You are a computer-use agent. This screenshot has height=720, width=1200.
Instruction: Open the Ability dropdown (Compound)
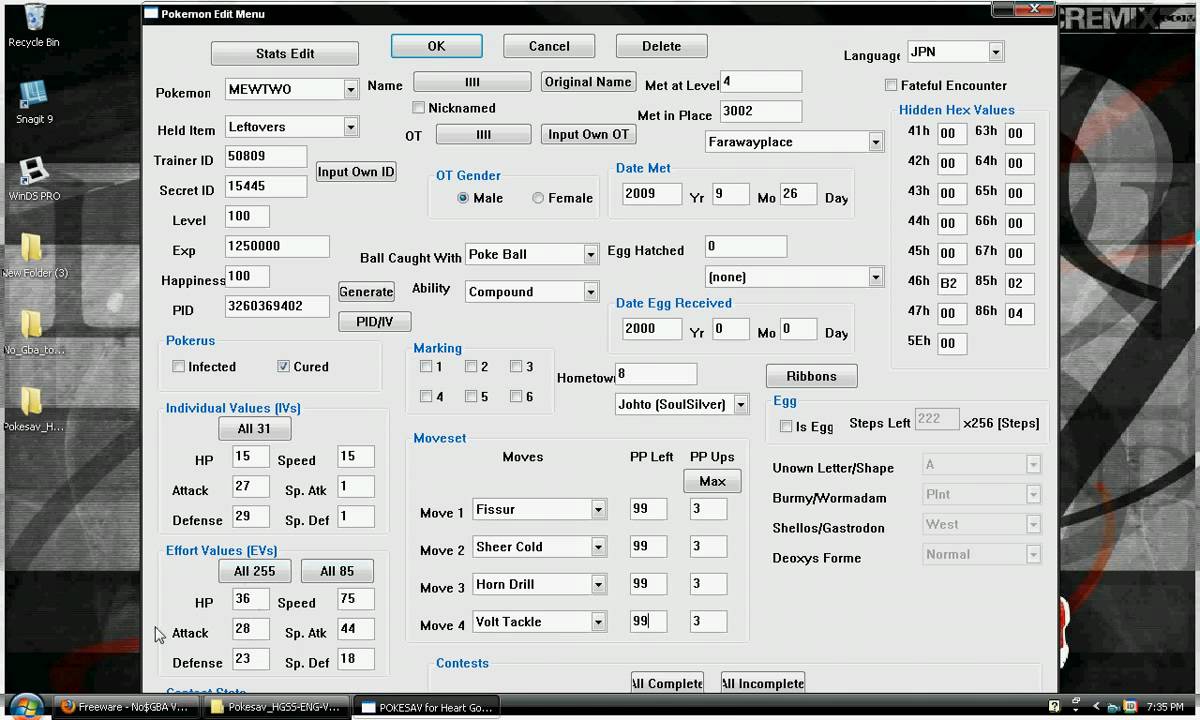[590, 292]
